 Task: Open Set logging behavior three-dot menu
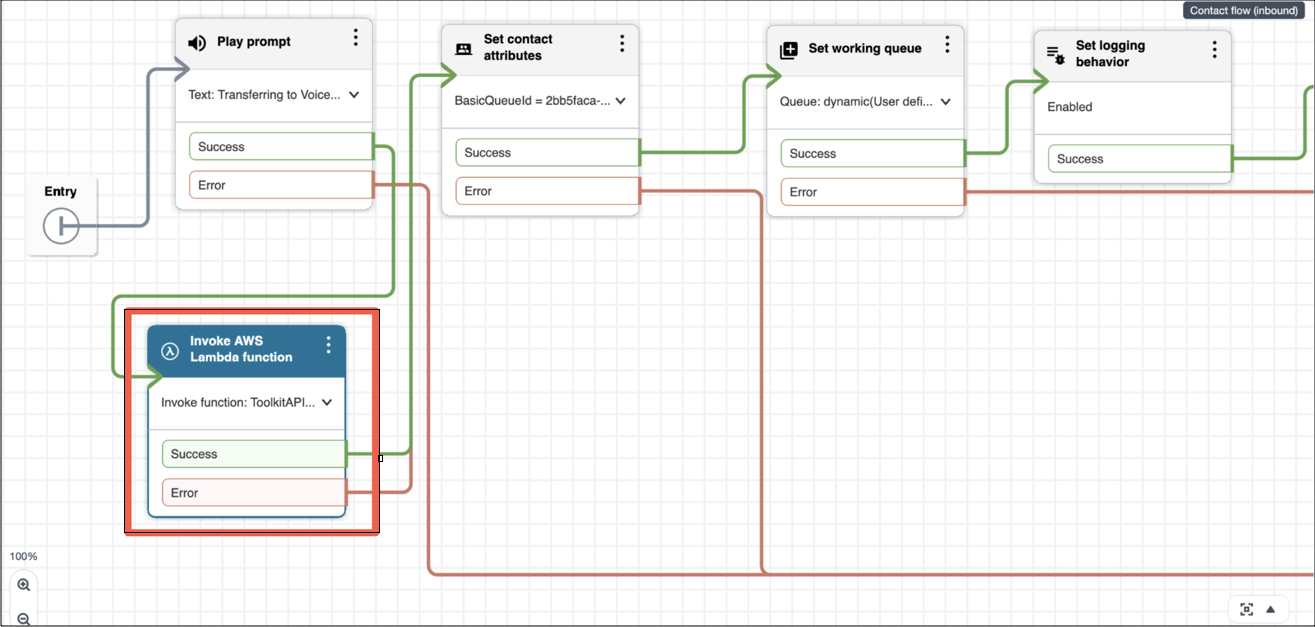tap(1214, 50)
